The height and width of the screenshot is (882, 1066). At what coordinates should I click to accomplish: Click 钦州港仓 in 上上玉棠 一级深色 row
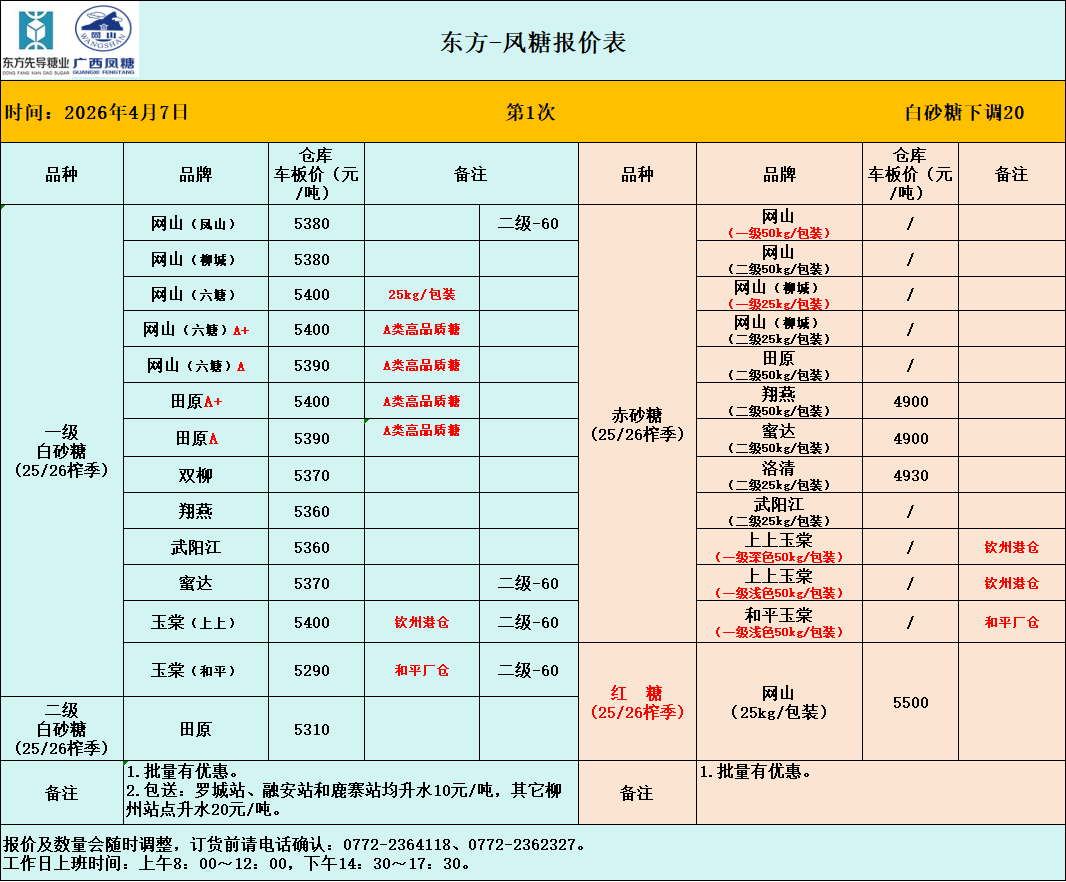point(1012,547)
